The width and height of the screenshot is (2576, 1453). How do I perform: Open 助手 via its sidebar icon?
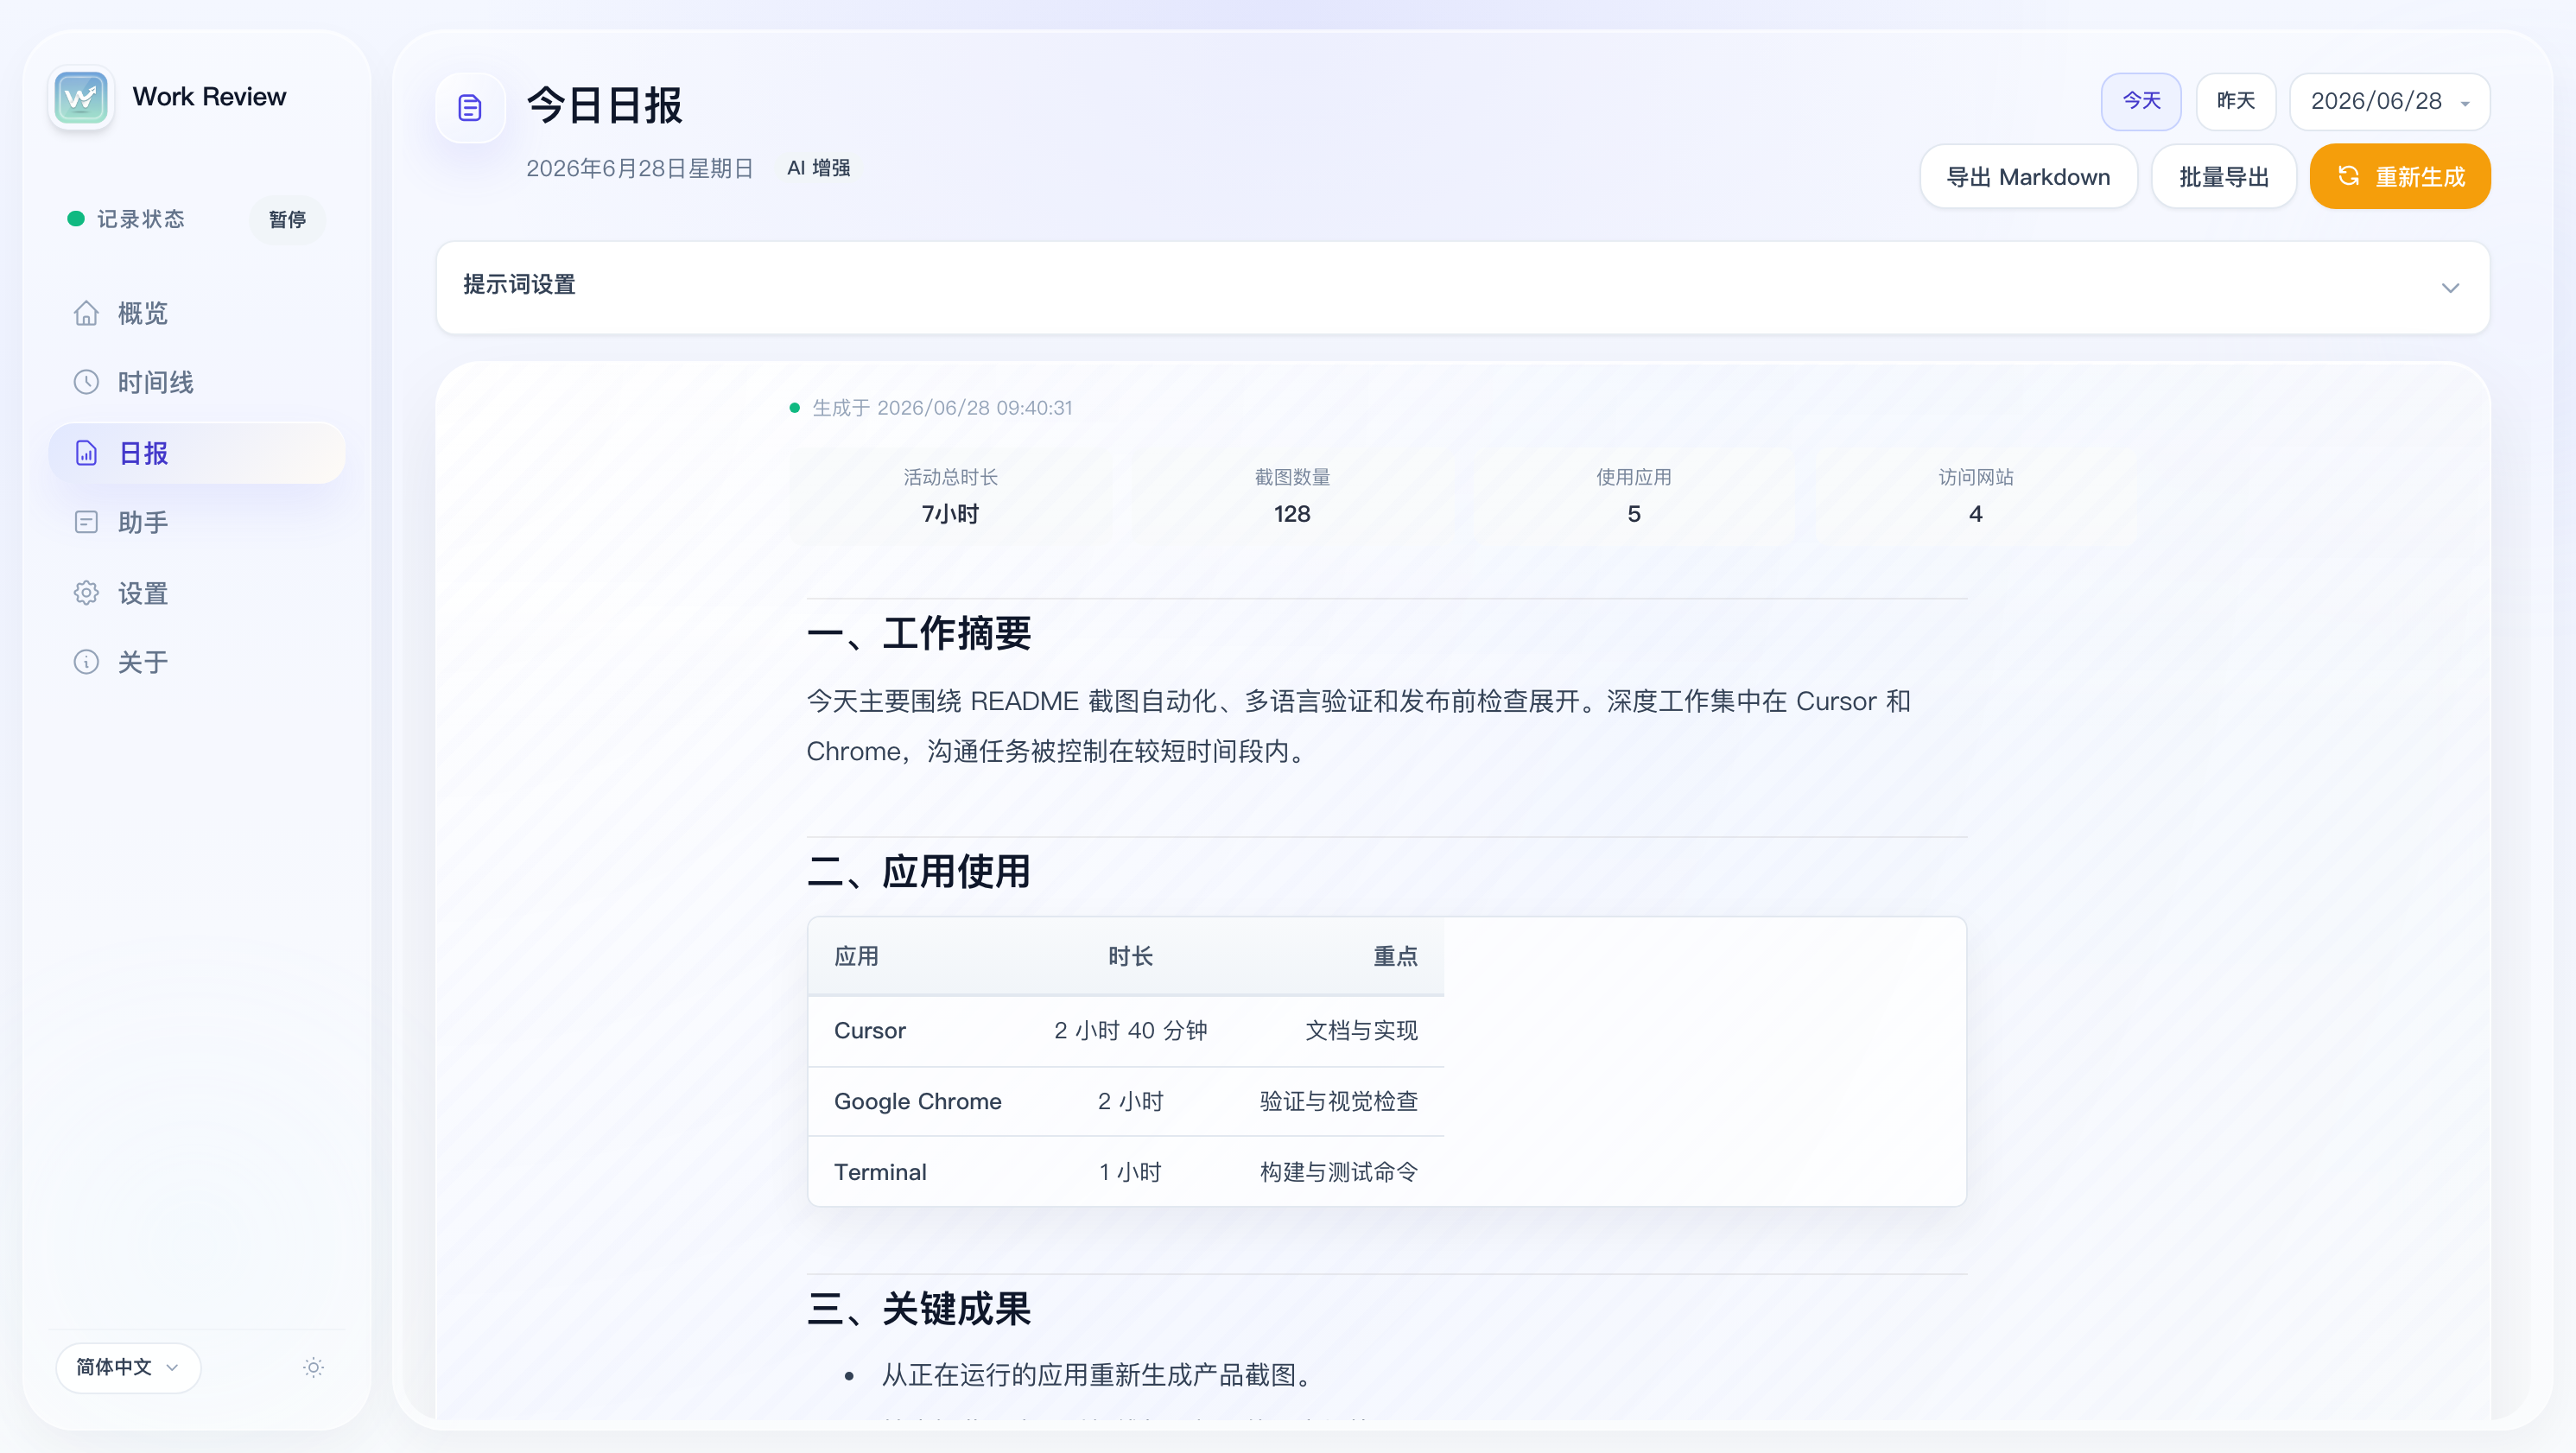click(x=86, y=522)
